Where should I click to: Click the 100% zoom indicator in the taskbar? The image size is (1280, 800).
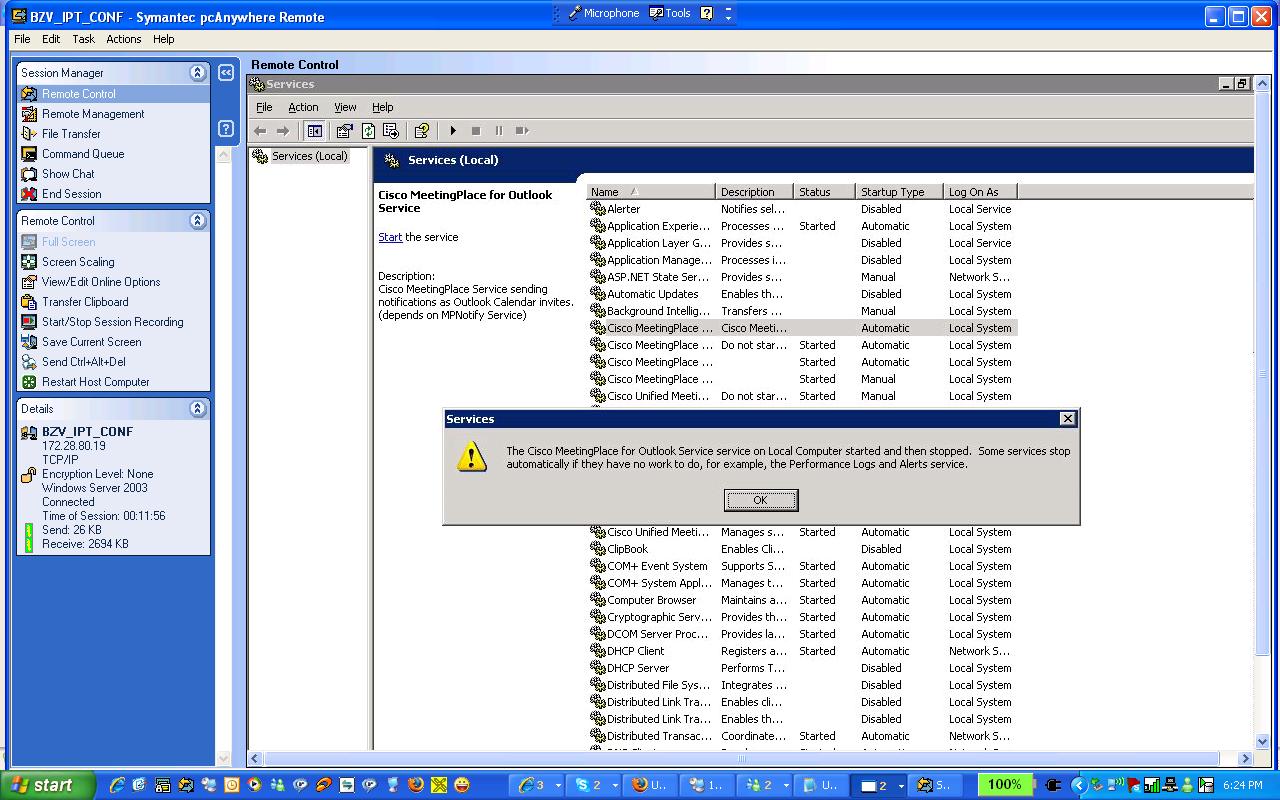coord(1005,785)
